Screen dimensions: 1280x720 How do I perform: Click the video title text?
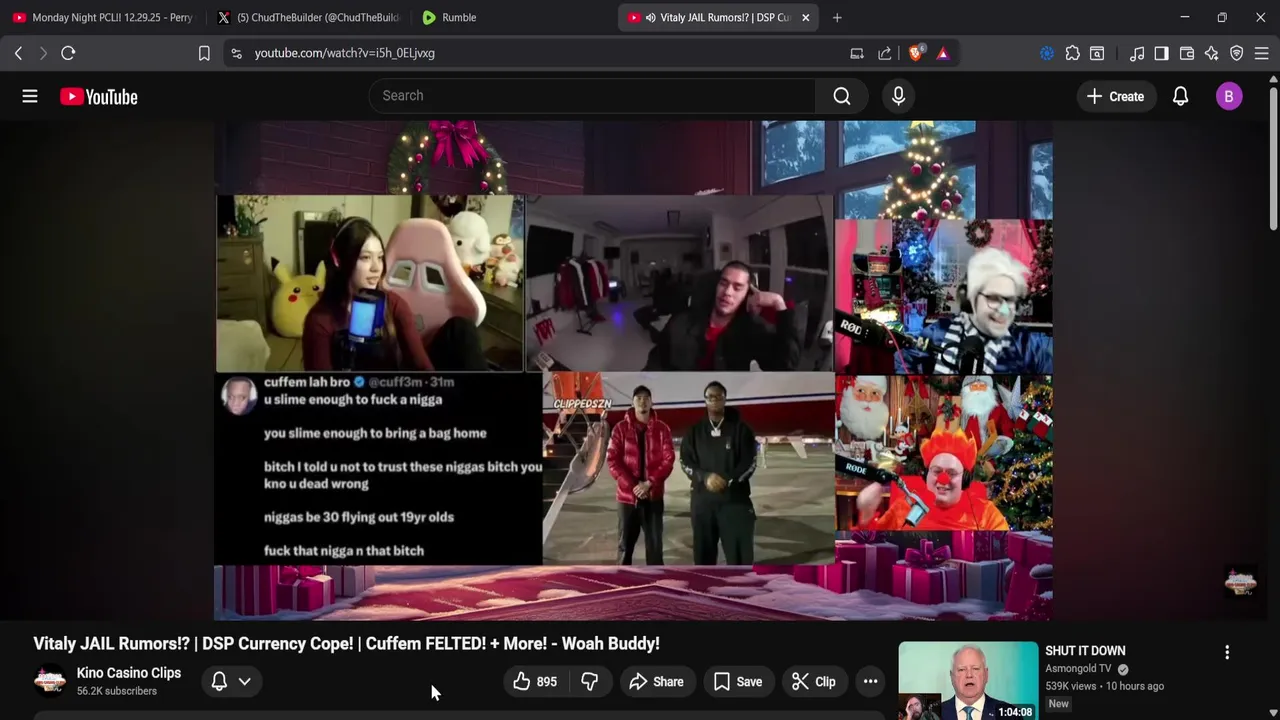click(x=347, y=643)
